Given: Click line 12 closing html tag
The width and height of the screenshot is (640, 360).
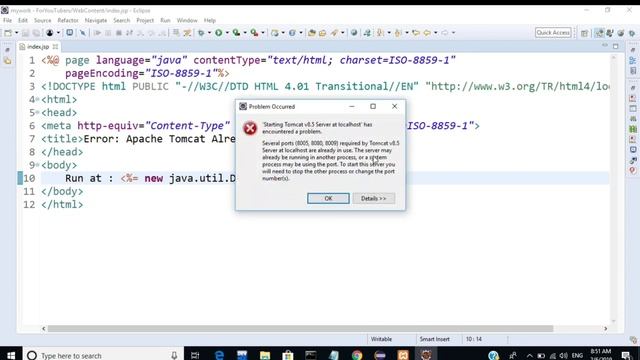Looking at the screenshot, I should tap(62, 204).
